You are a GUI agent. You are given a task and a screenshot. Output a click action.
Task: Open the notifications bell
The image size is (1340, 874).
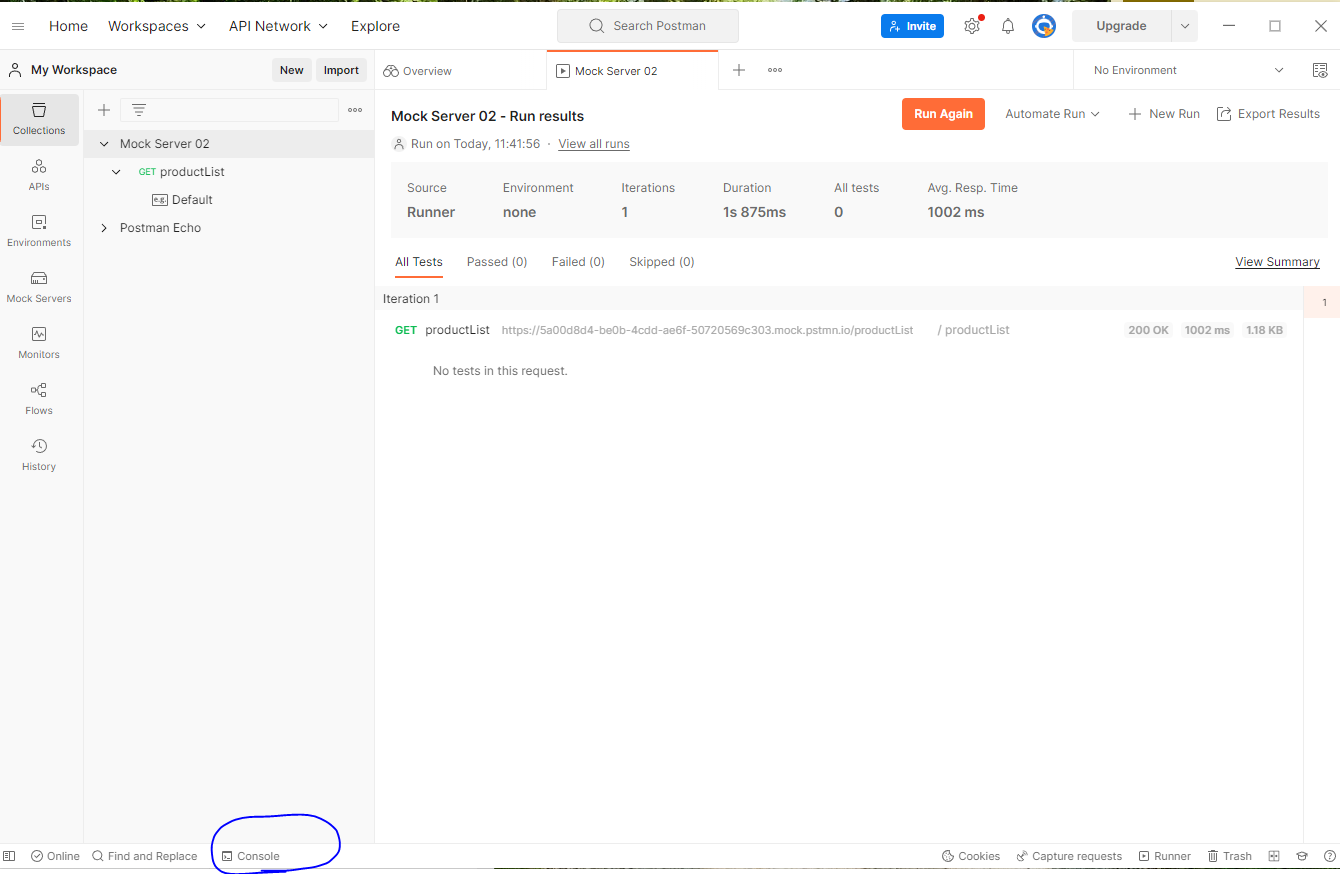tap(1008, 26)
